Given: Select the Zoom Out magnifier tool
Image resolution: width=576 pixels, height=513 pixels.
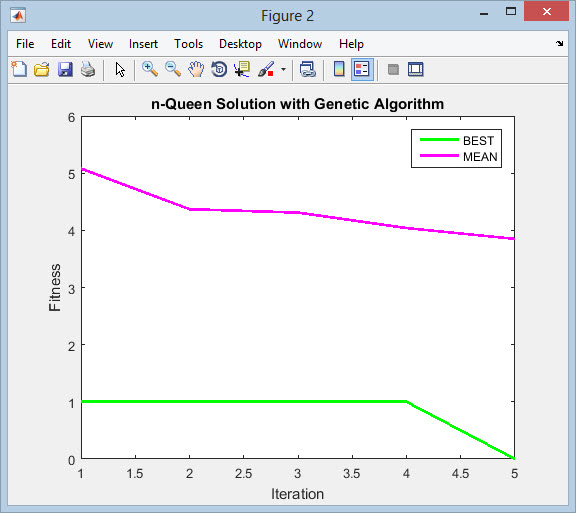Looking at the screenshot, I should pos(173,69).
